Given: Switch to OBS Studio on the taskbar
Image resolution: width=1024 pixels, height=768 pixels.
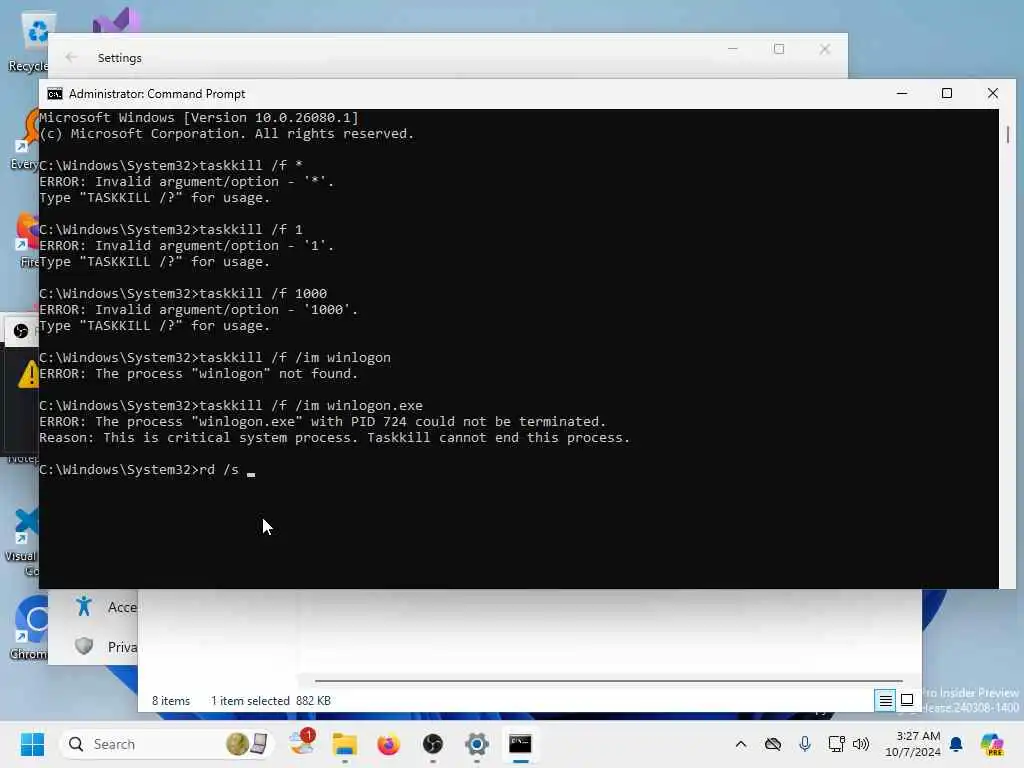Looking at the screenshot, I should click(432, 744).
